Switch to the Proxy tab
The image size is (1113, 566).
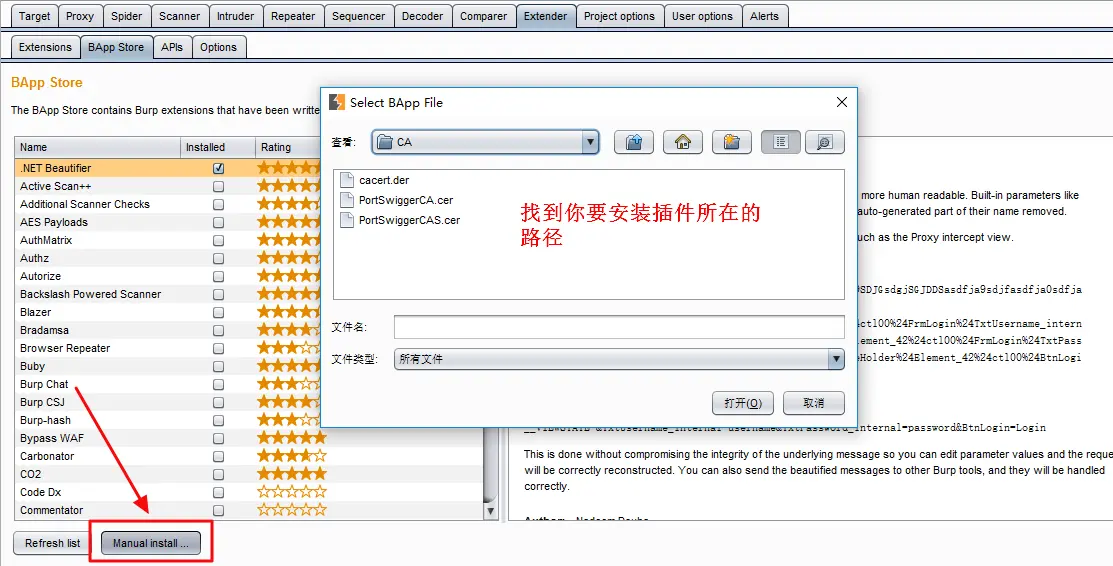click(80, 16)
